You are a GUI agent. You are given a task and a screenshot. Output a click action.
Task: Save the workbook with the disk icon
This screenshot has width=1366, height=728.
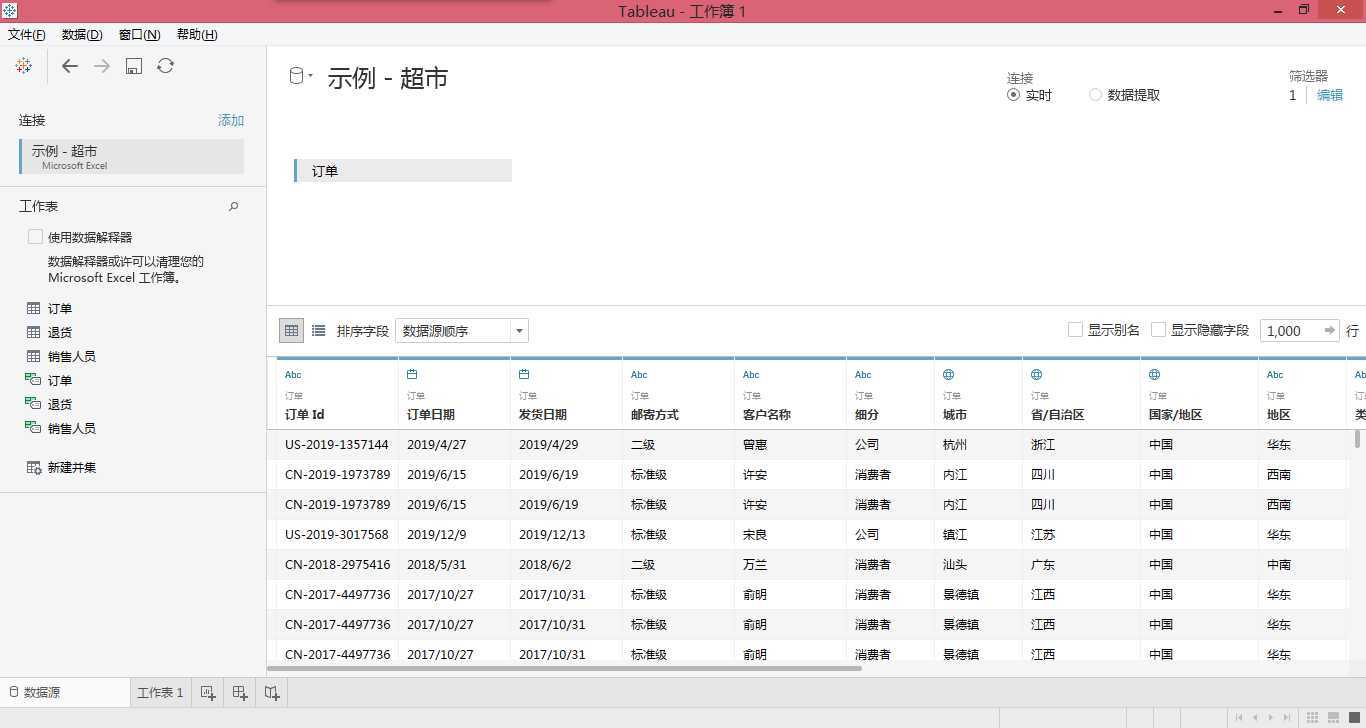click(134, 66)
